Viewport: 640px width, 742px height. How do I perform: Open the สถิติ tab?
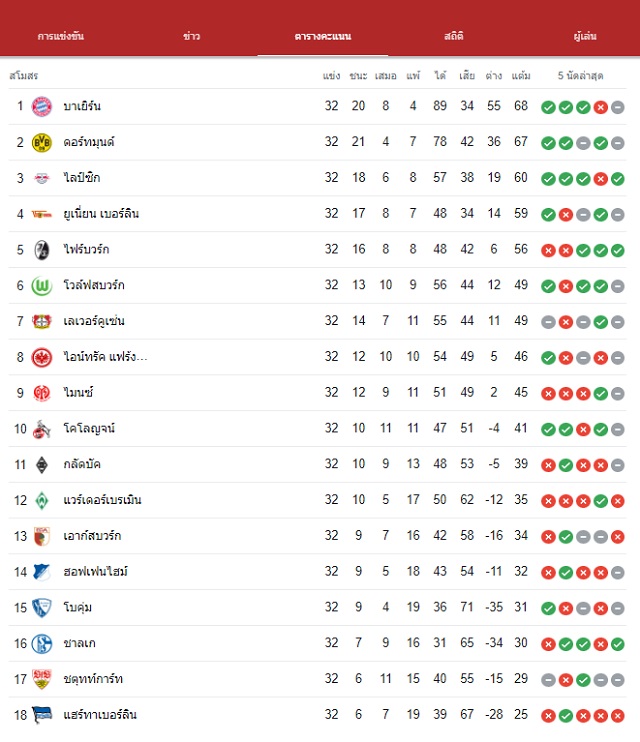[453, 36]
